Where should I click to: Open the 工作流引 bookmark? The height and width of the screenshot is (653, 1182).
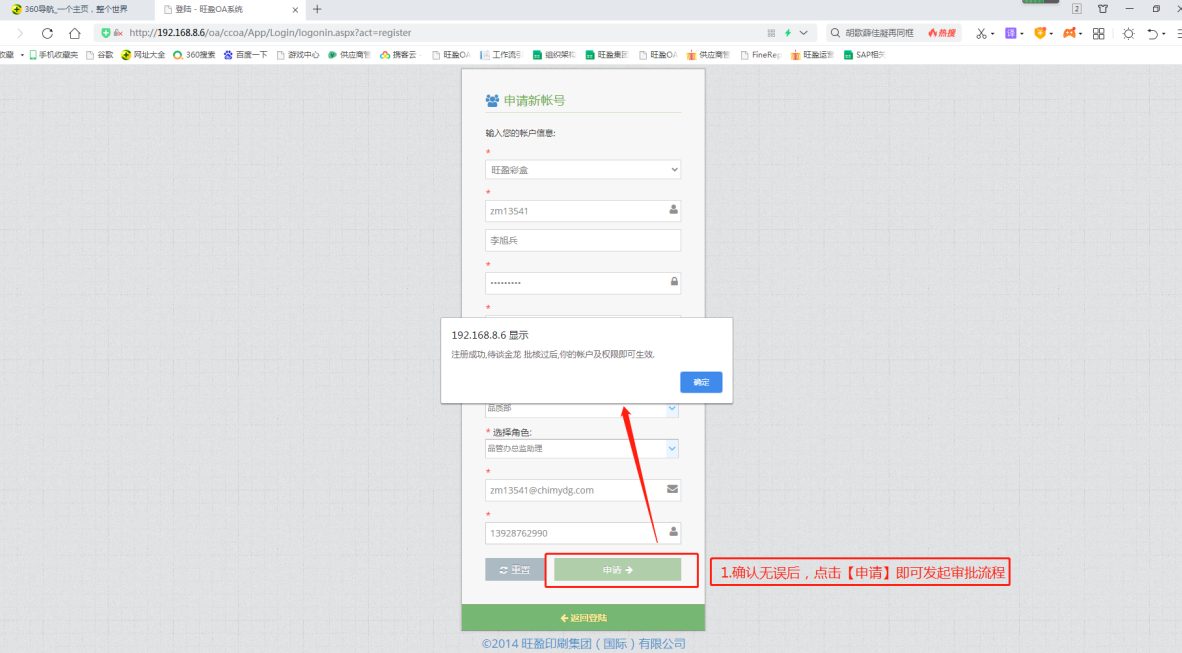click(x=501, y=55)
